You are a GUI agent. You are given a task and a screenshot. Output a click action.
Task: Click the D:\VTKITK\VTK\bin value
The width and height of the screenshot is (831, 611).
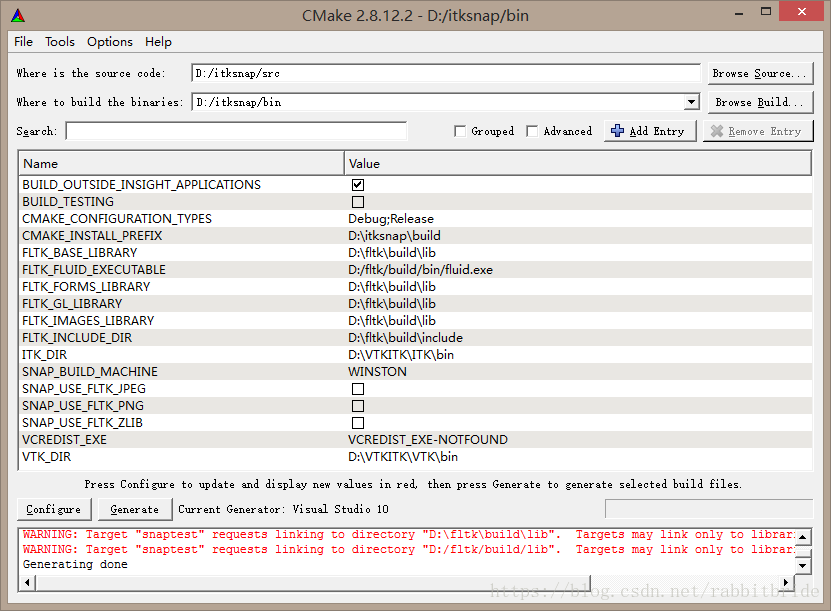[403, 457]
